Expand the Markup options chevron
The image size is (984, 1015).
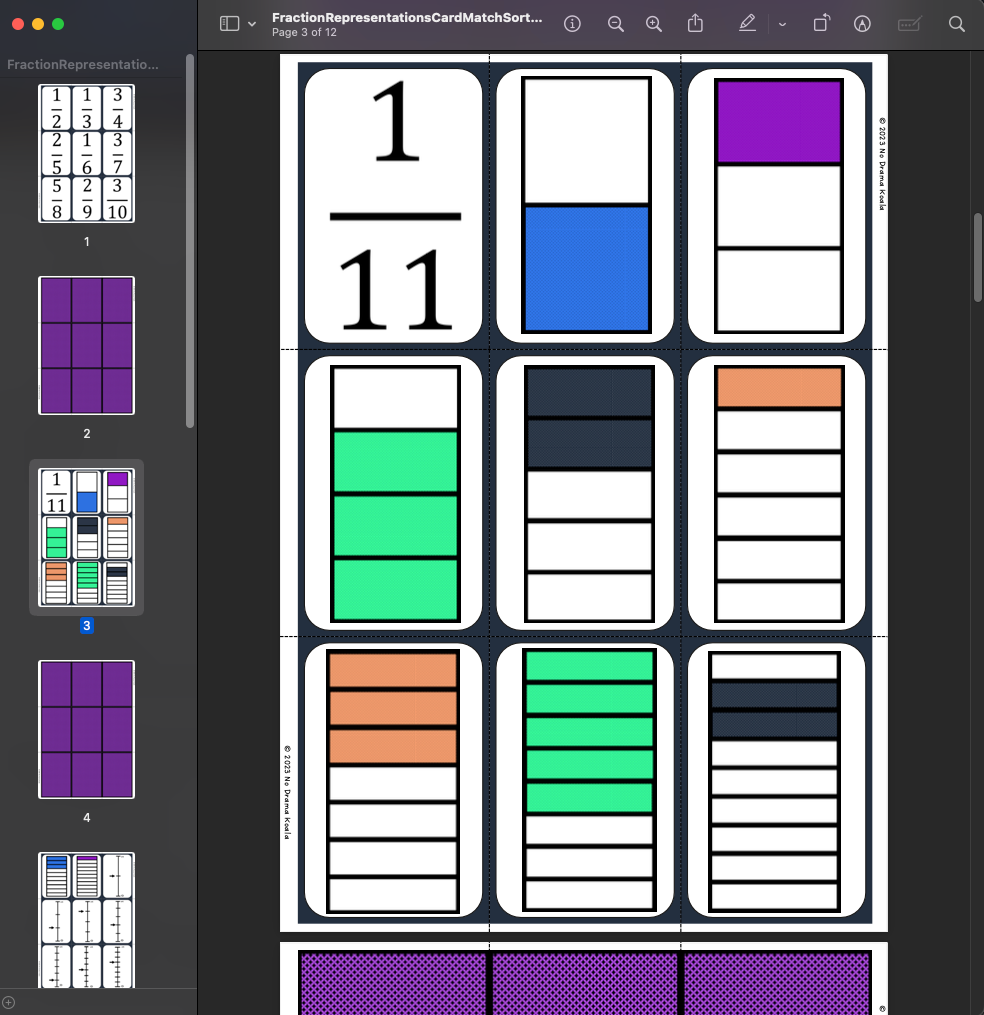point(782,23)
